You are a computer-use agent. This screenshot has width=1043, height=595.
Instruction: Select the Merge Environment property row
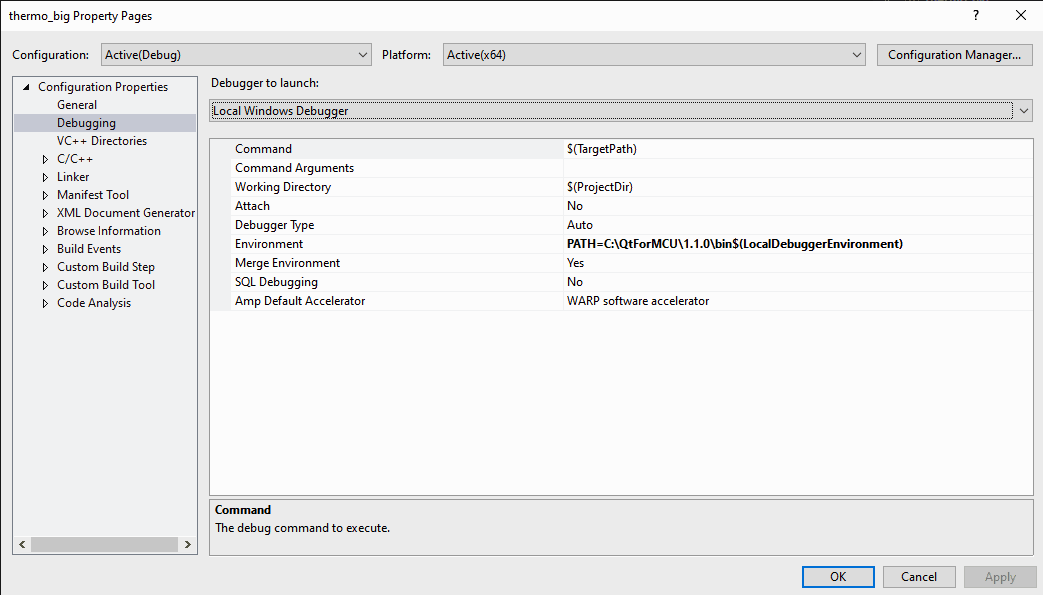click(x=288, y=263)
